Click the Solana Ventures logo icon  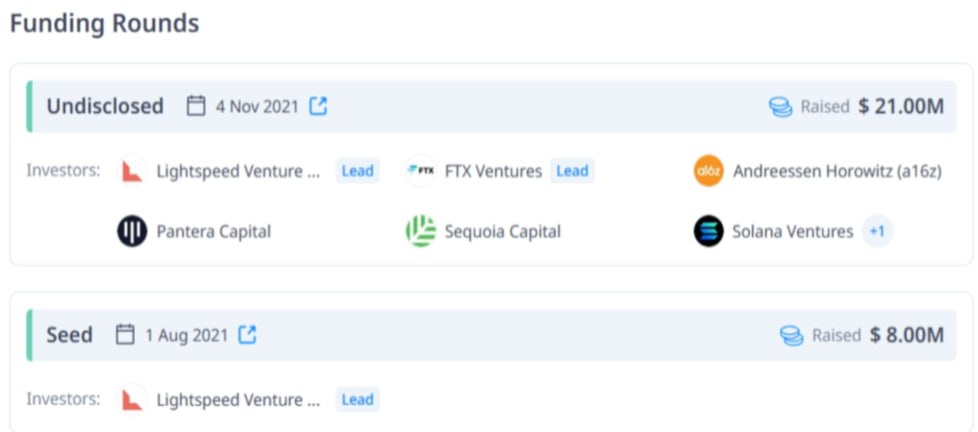tap(709, 231)
